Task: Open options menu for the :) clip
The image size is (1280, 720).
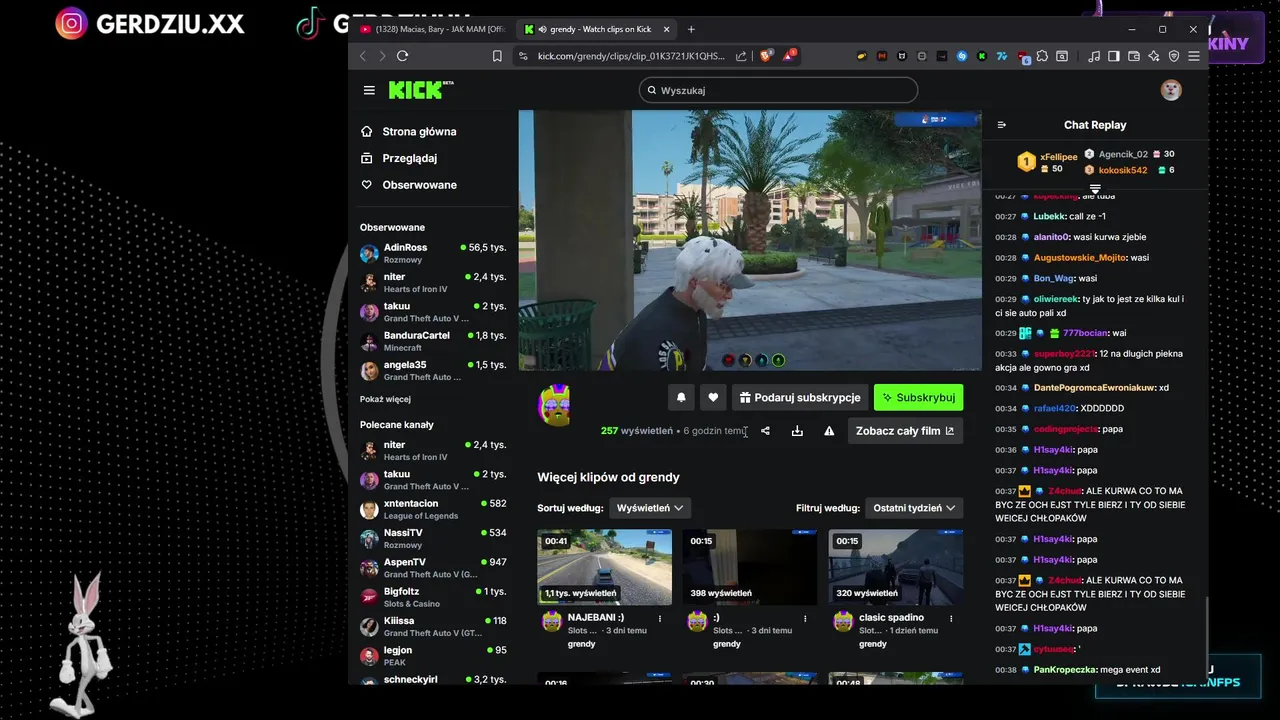Action: (x=805, y=619)
